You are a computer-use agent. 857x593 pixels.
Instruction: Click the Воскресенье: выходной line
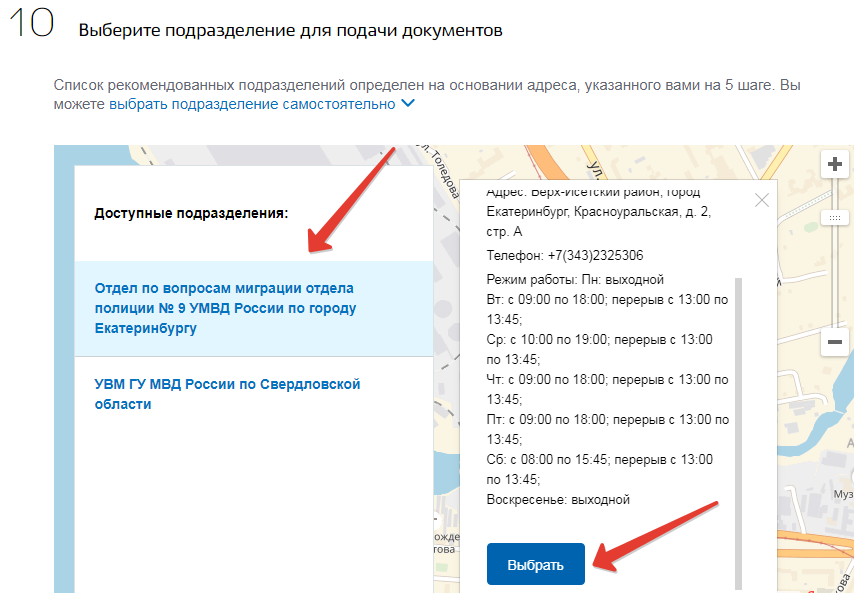pos(558,500)
